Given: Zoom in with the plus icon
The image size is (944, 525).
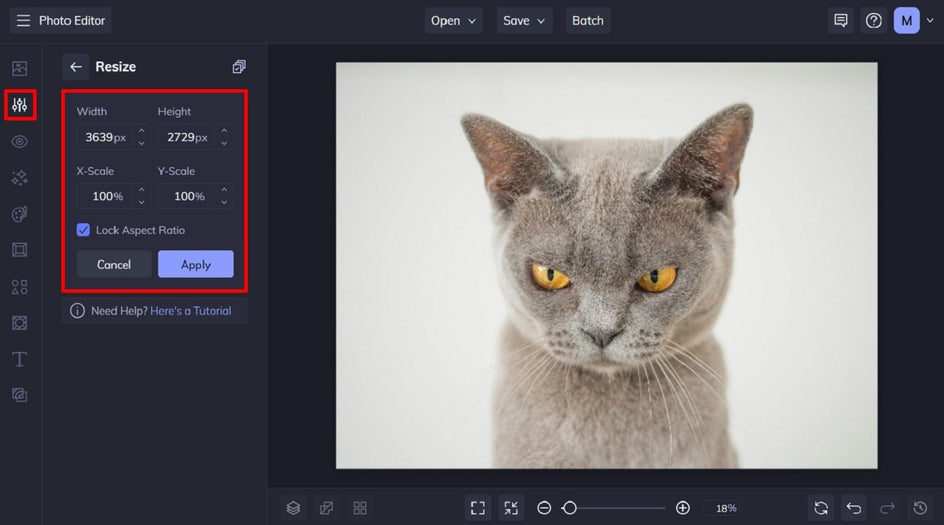Looking at the screenshot, I should coord(683,508).
